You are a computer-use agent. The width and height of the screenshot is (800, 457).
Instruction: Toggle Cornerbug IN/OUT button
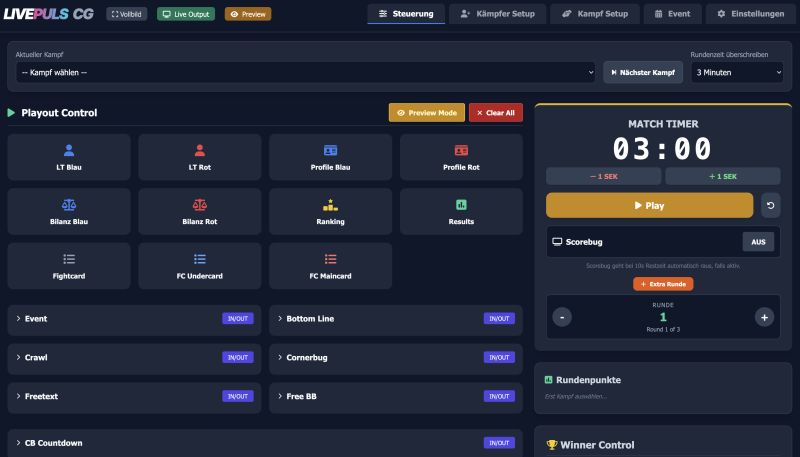499,357
